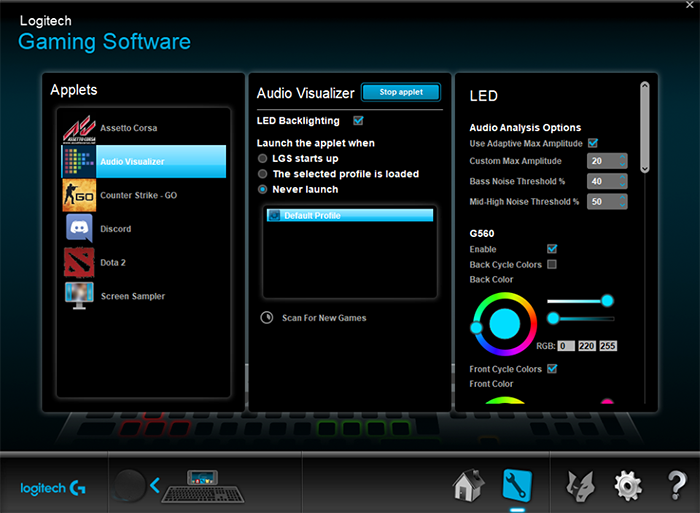This screenshot has height=513, width=700.
Task: Click the Scan For New Games clock icon
Action: click(x=267, y=317)
